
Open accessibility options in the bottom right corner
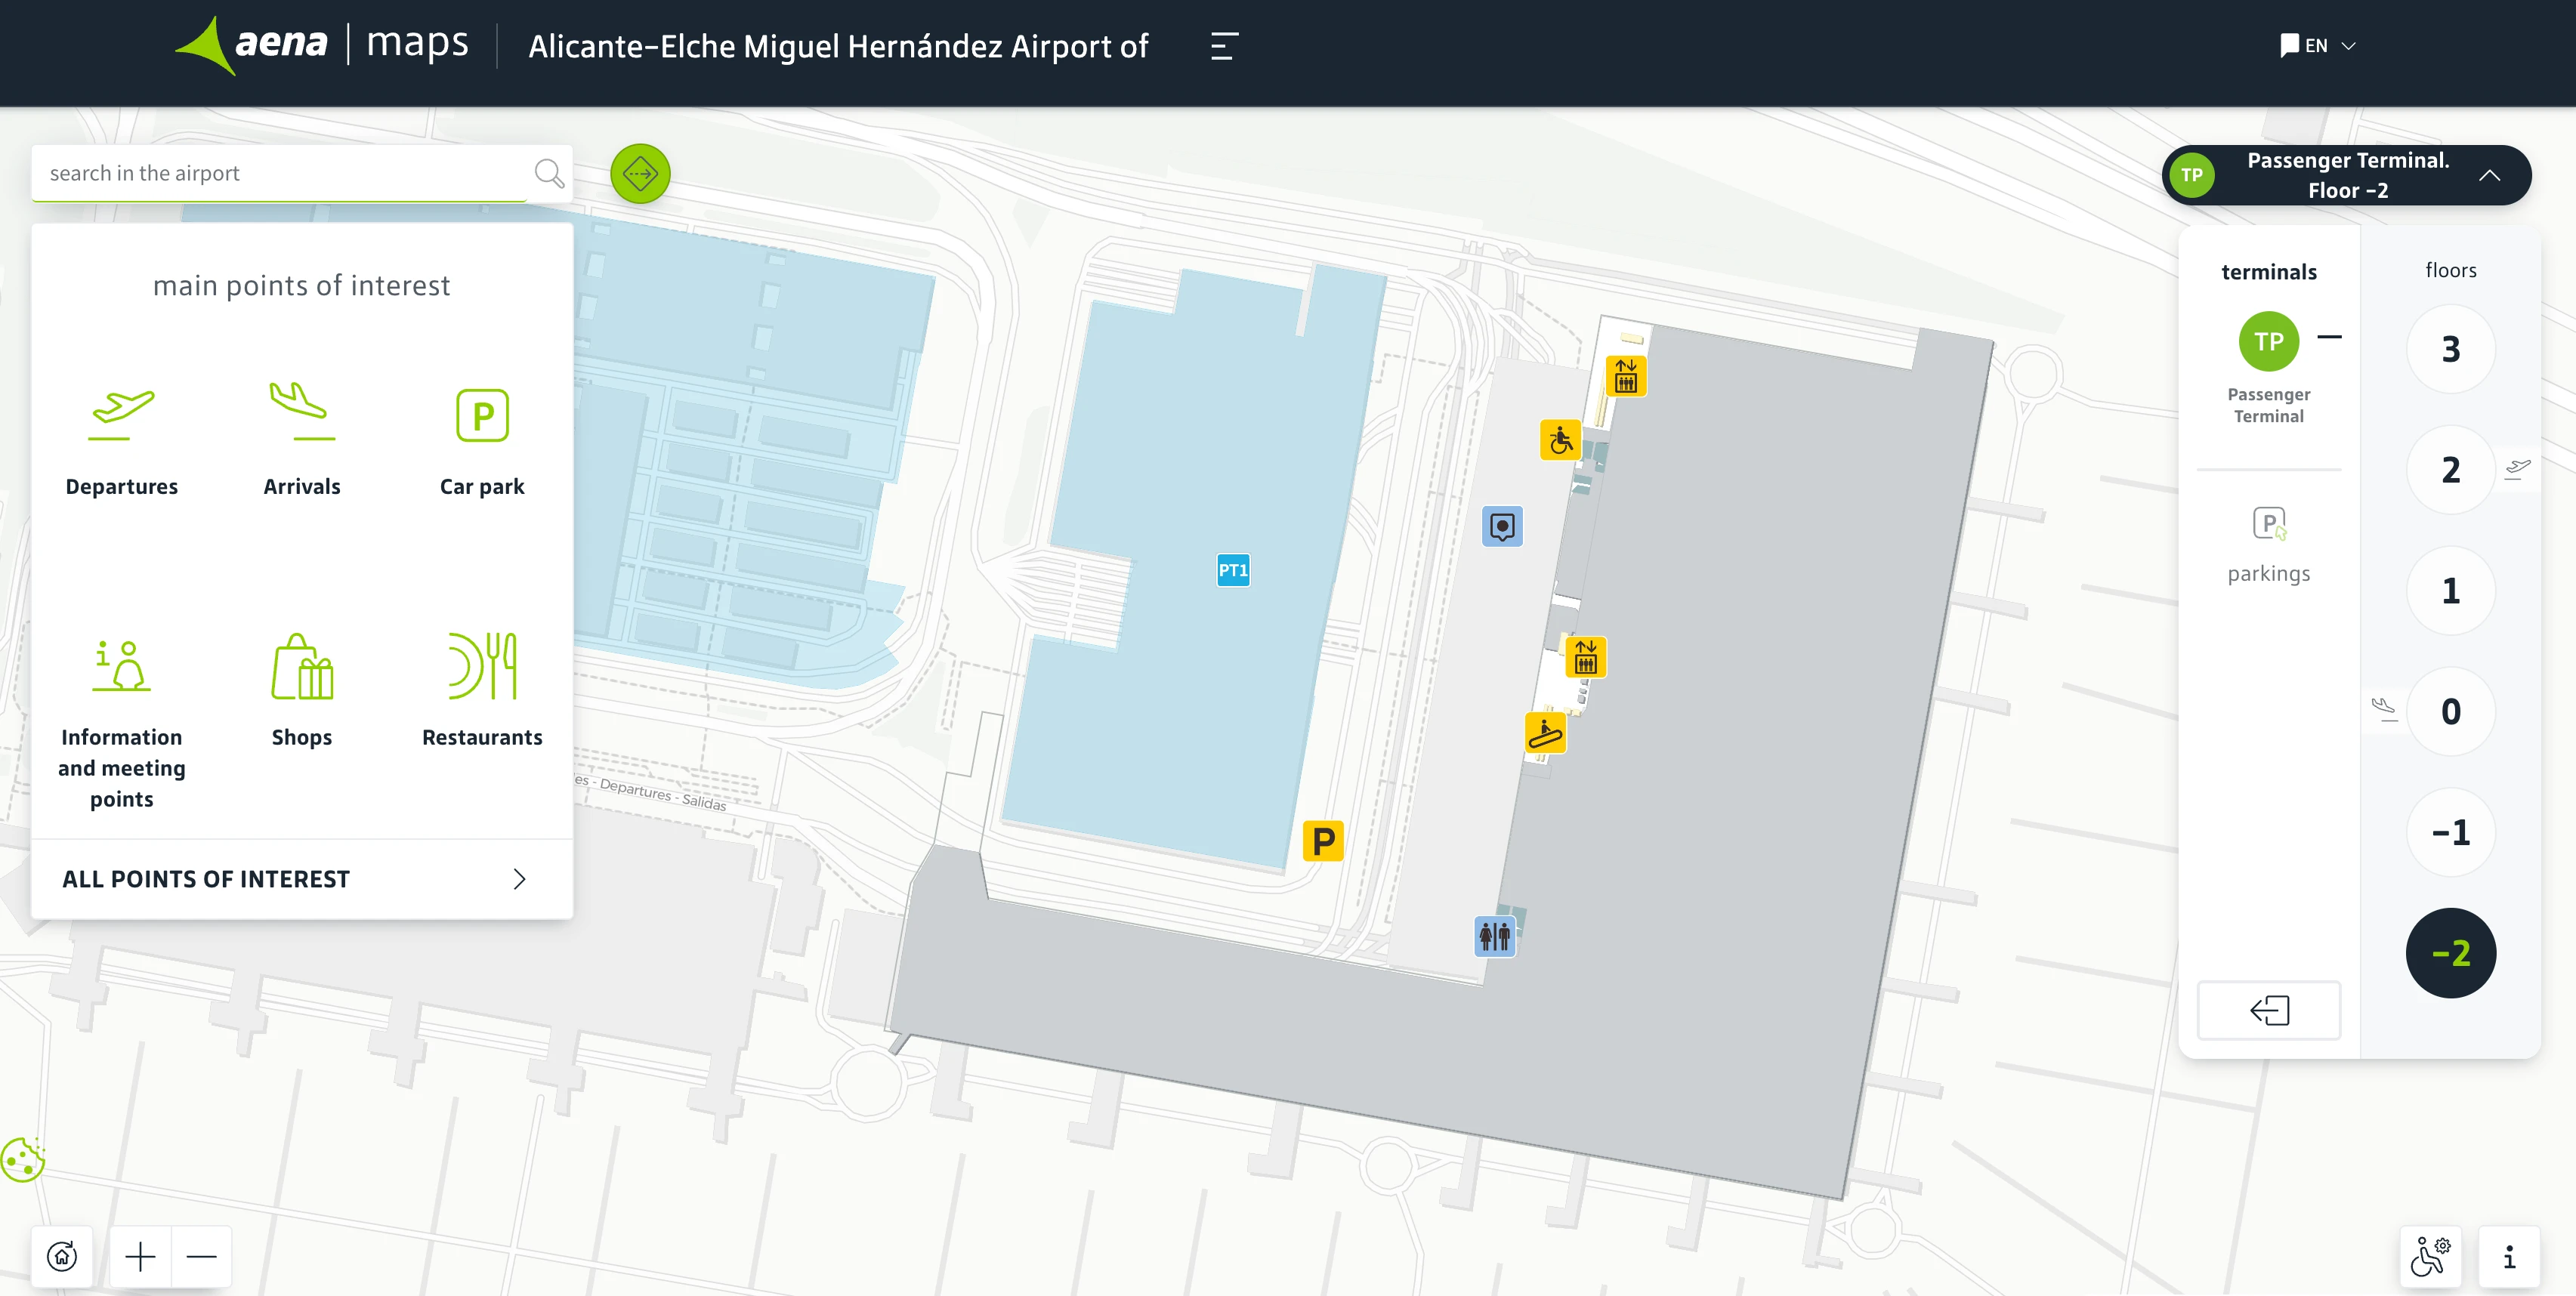[2432, 1256]
